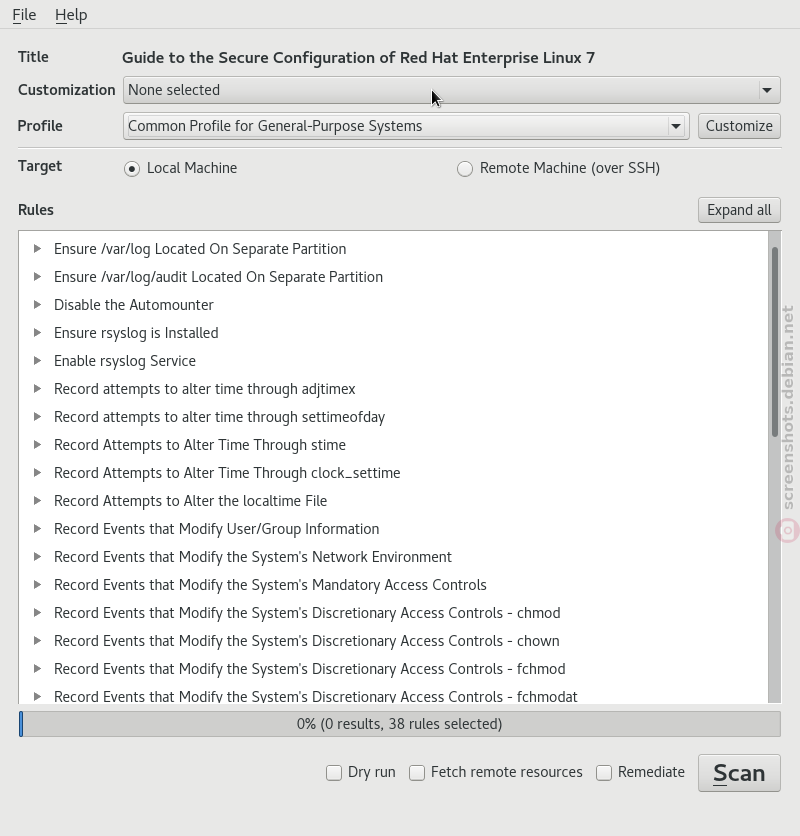
Task: Expand the 'Network Environment' rule
Action: (37, 557)
